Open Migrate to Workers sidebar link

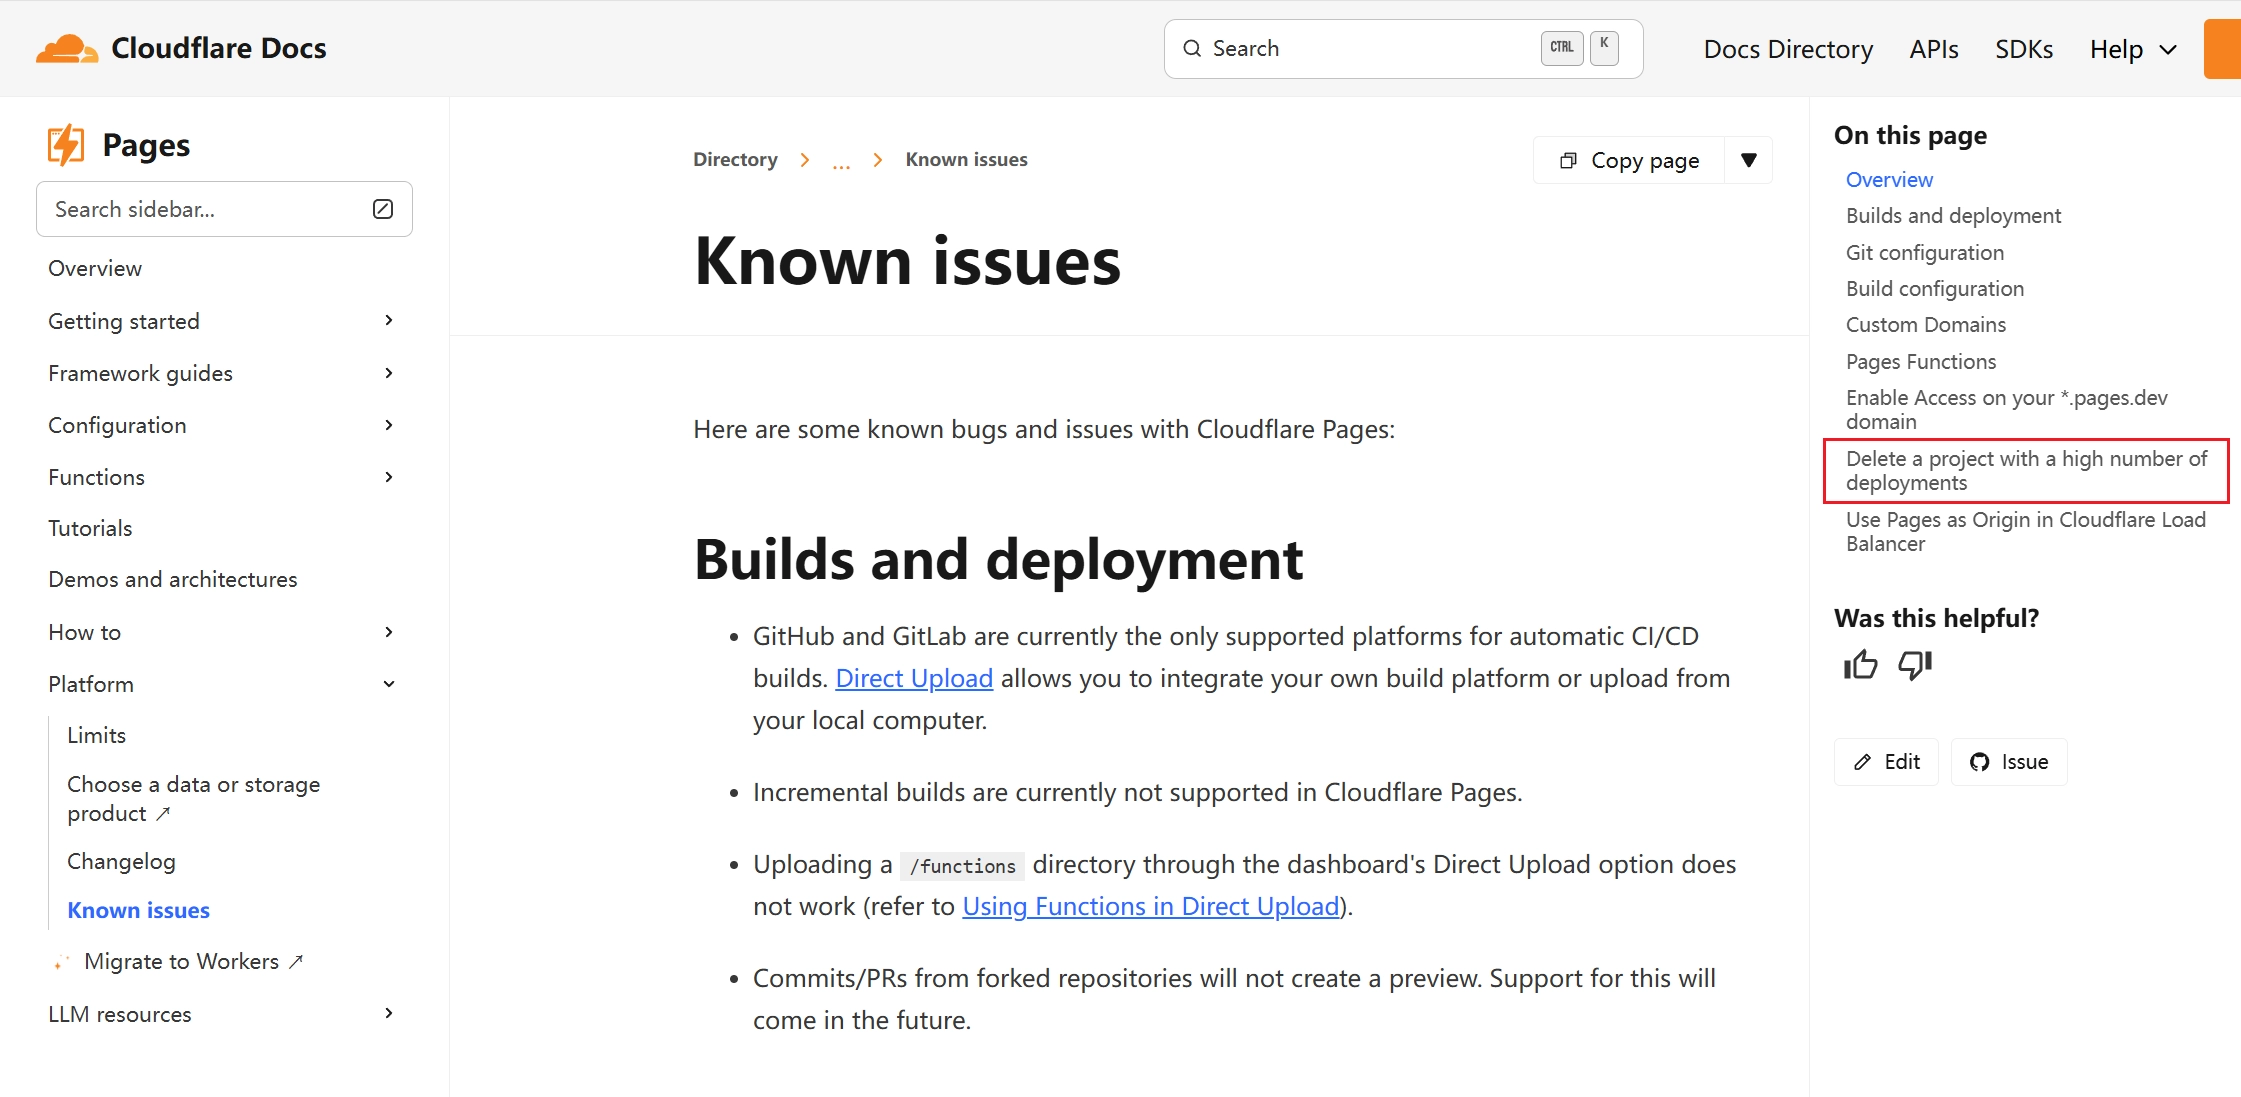[181, 961]
